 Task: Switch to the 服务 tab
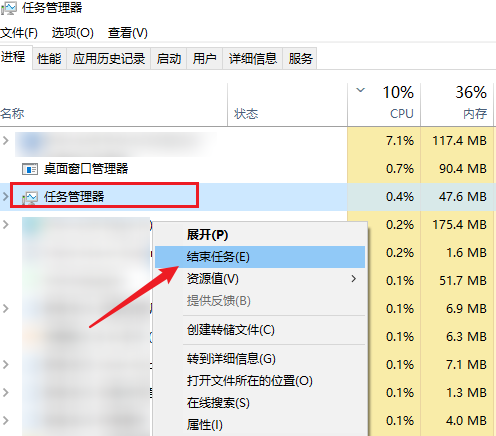(x=300, y=59)
